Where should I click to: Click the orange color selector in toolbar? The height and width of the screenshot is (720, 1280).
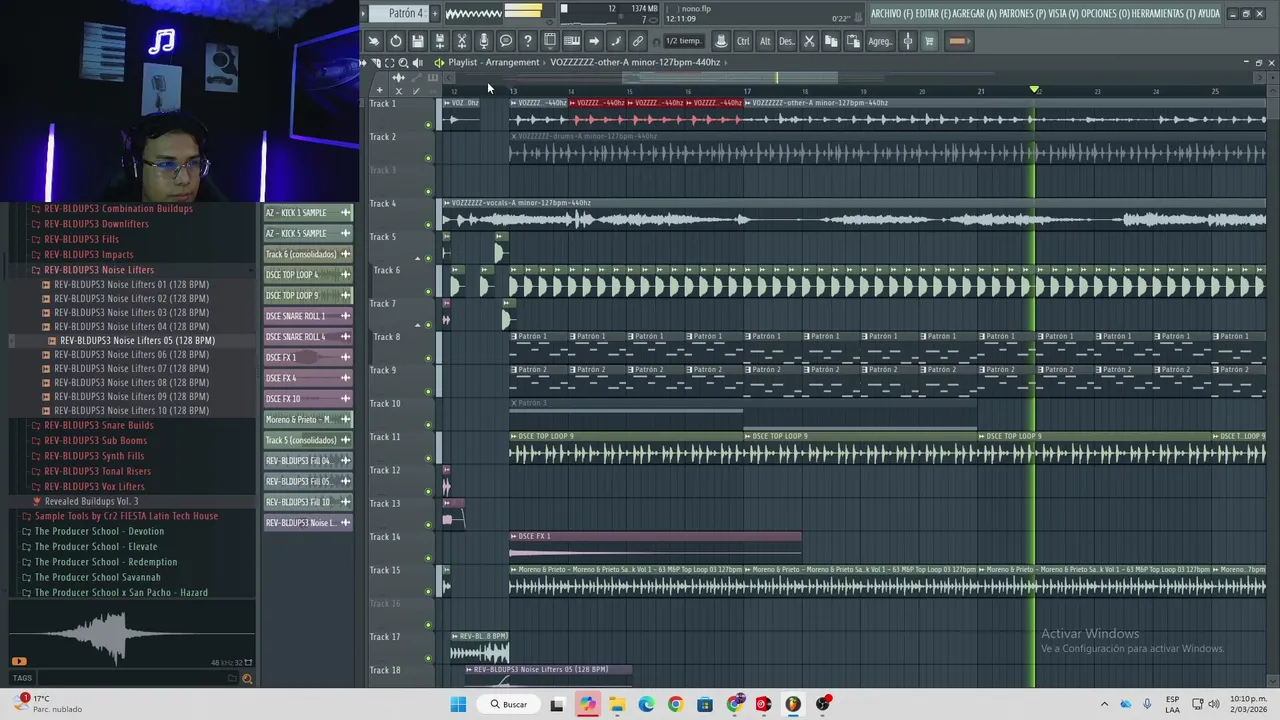pos(958,41)
